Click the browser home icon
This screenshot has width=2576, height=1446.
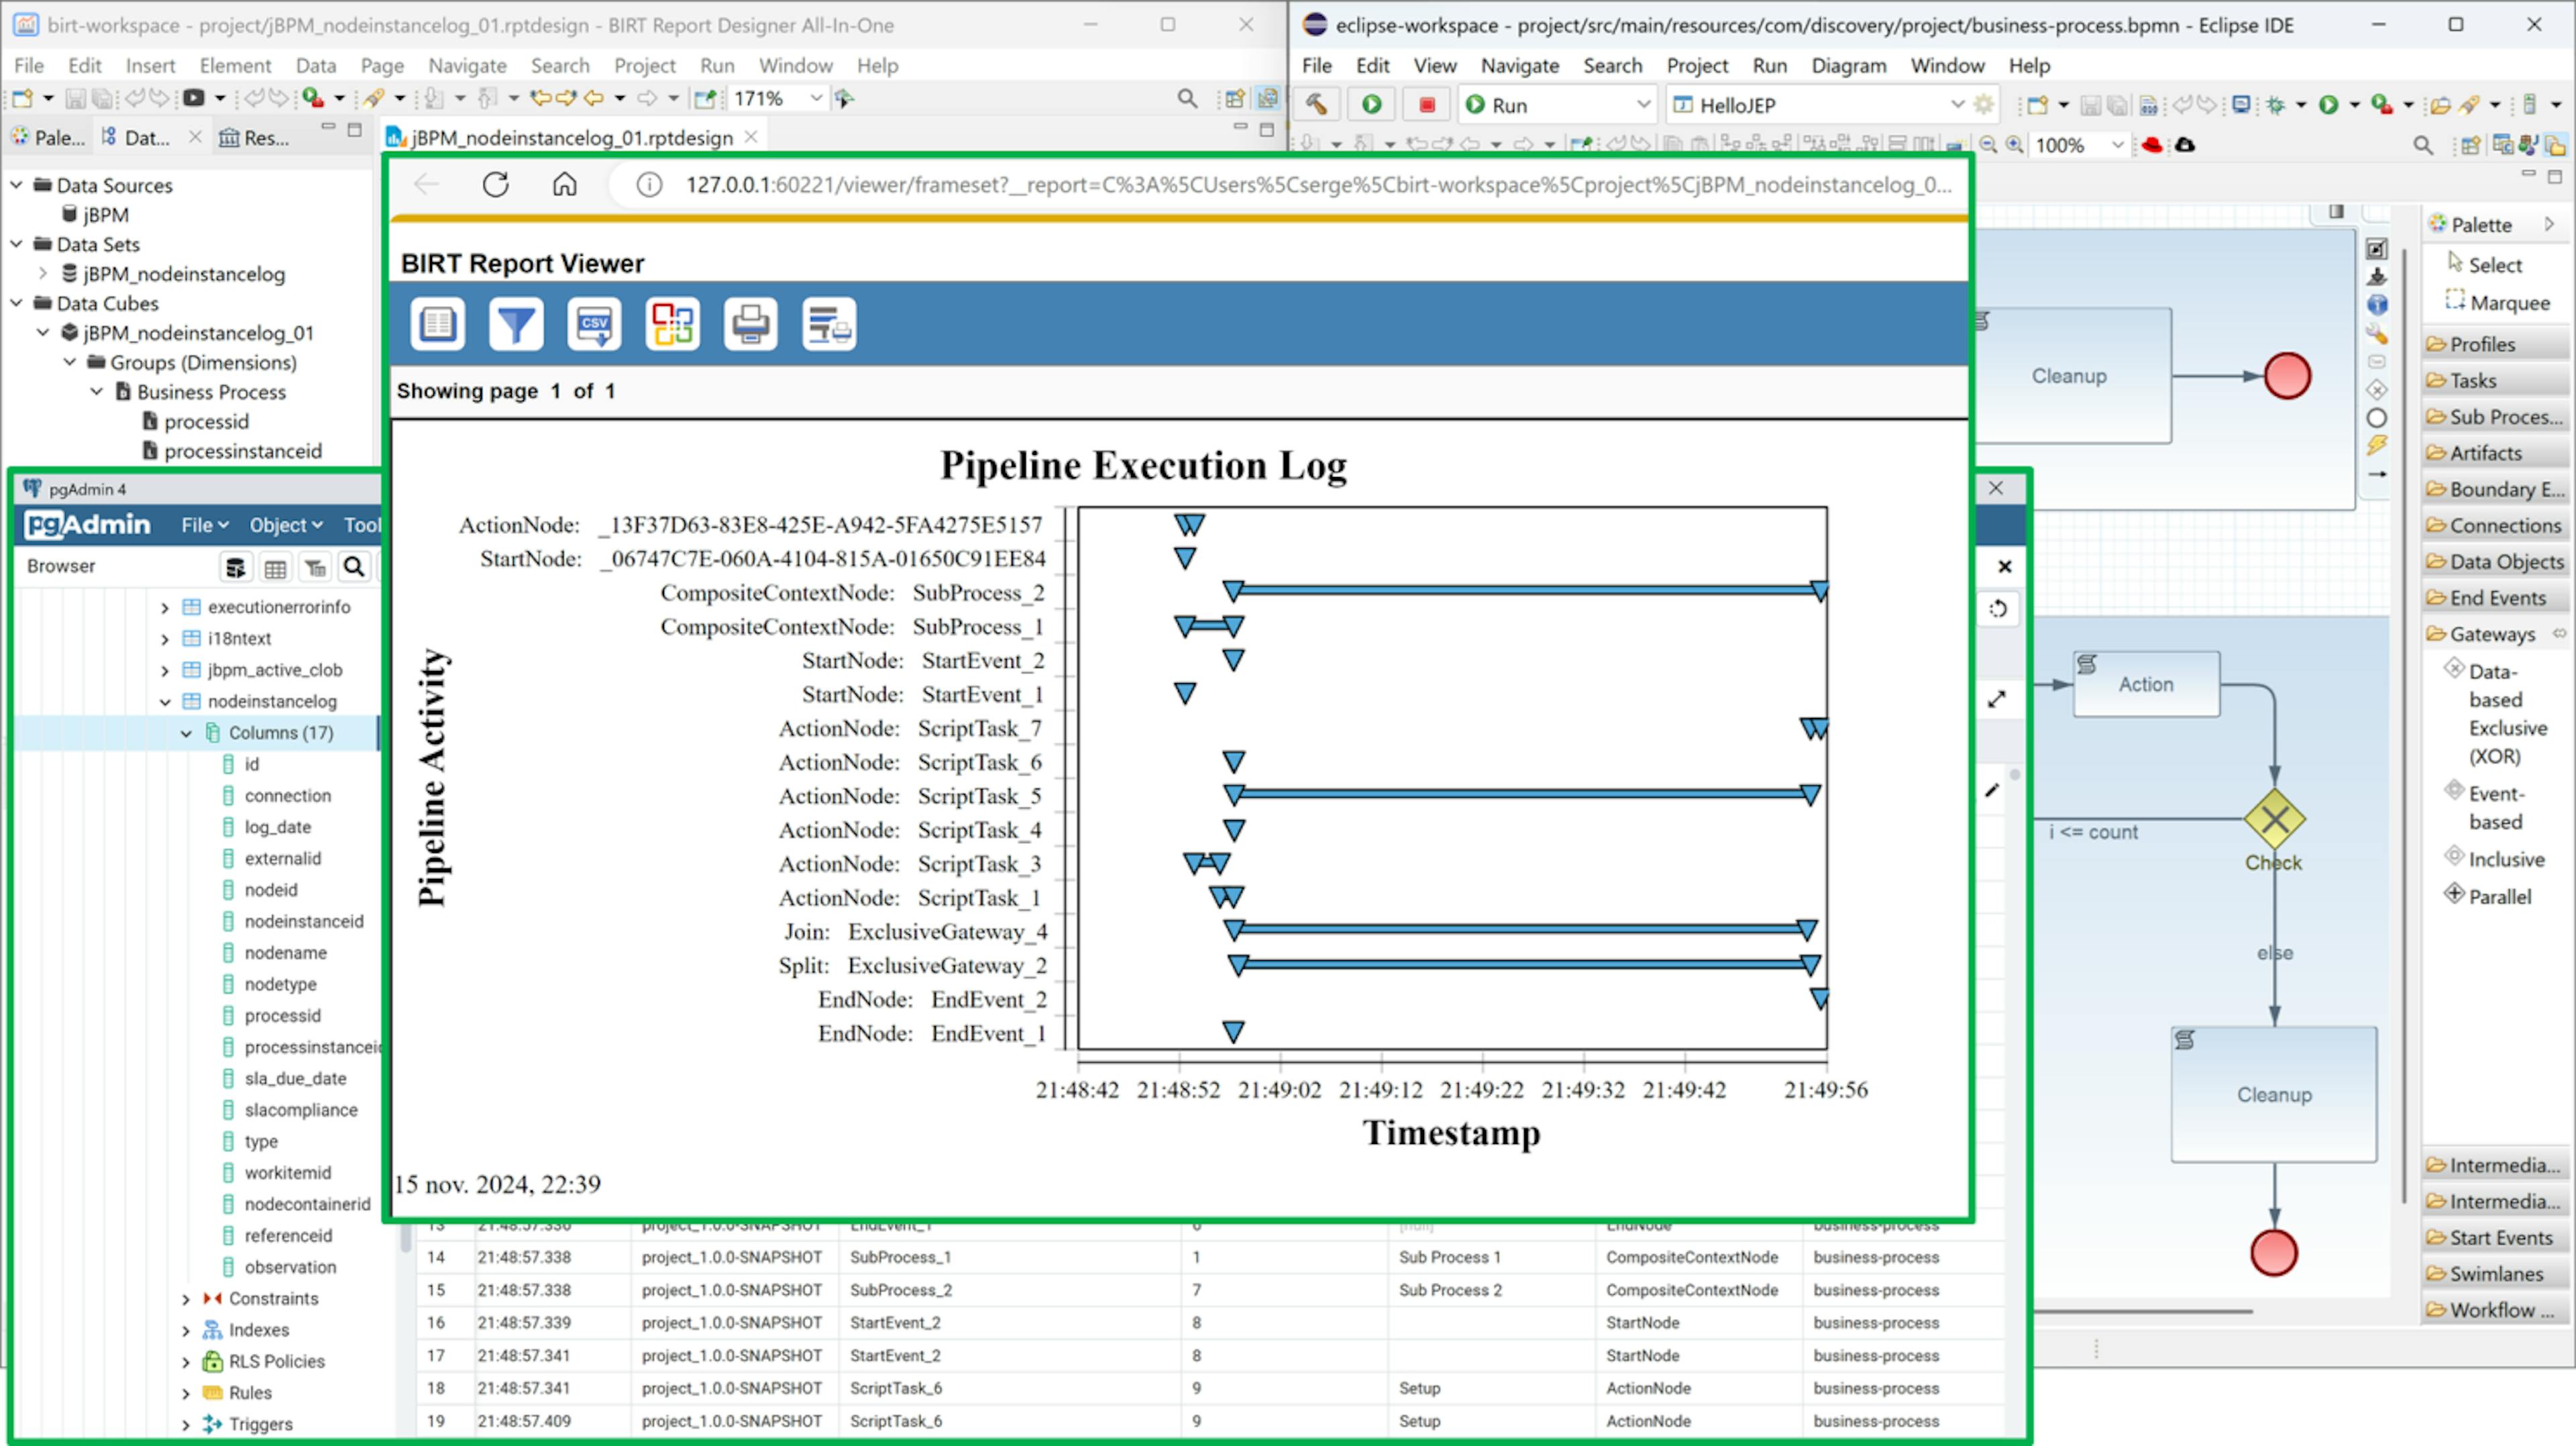565,185
